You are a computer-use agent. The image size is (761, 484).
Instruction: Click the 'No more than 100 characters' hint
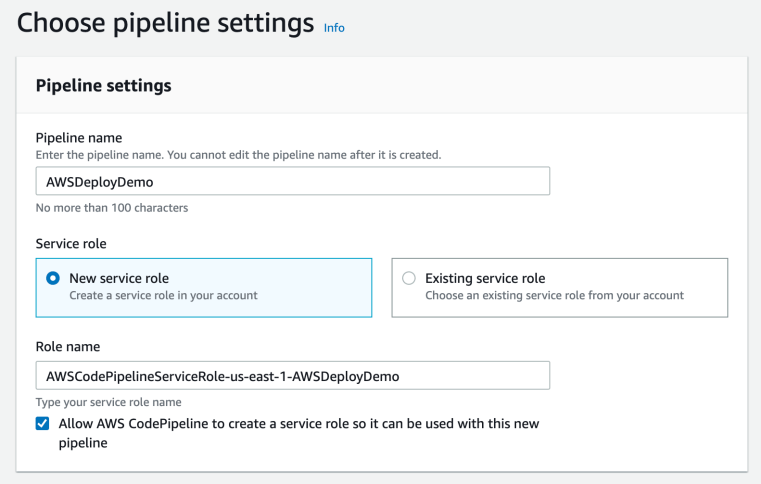(x=112, y=208)
